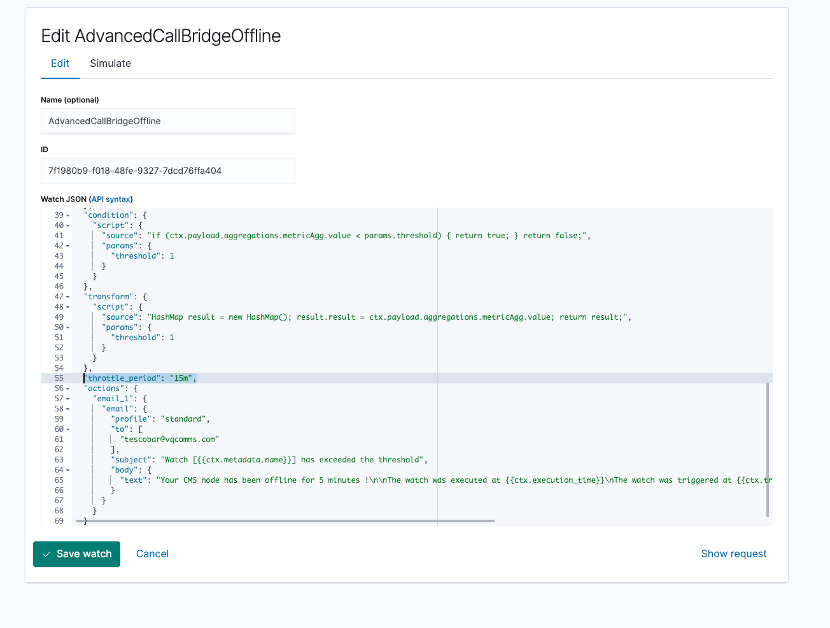This screenshot has height=628, width=830.
Task: Click the Watch JSON label
Action: (64, 200)
